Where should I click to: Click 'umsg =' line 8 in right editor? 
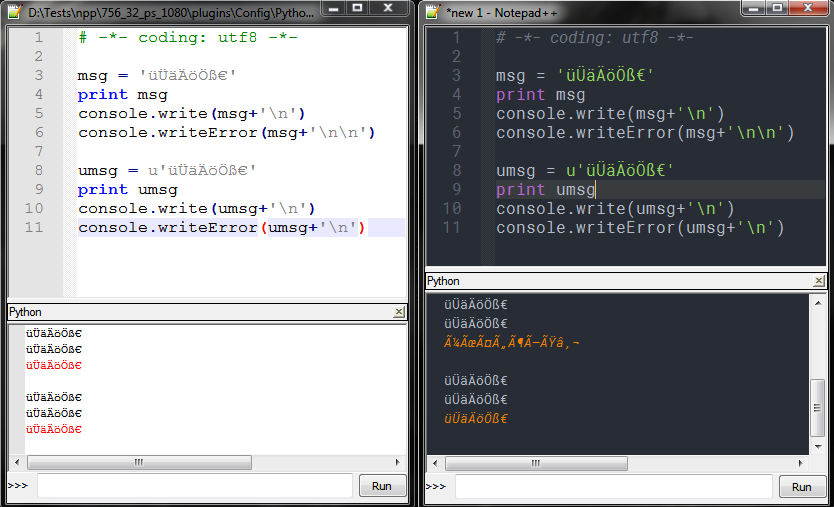[x=585, y=171]
